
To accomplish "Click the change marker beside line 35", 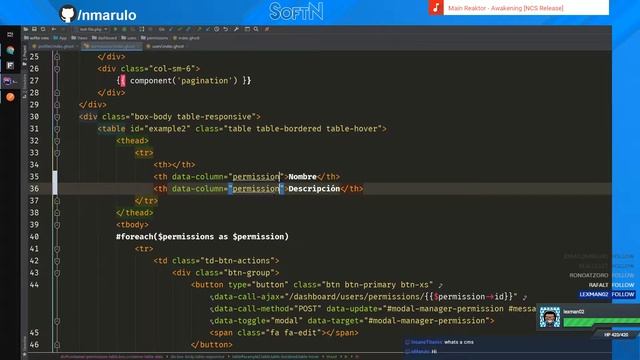I will coord(55,177).
